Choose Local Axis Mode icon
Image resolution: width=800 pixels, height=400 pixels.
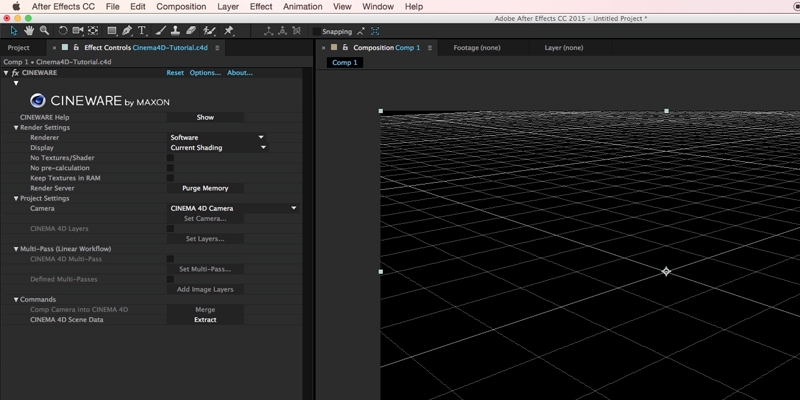(268, 31)
